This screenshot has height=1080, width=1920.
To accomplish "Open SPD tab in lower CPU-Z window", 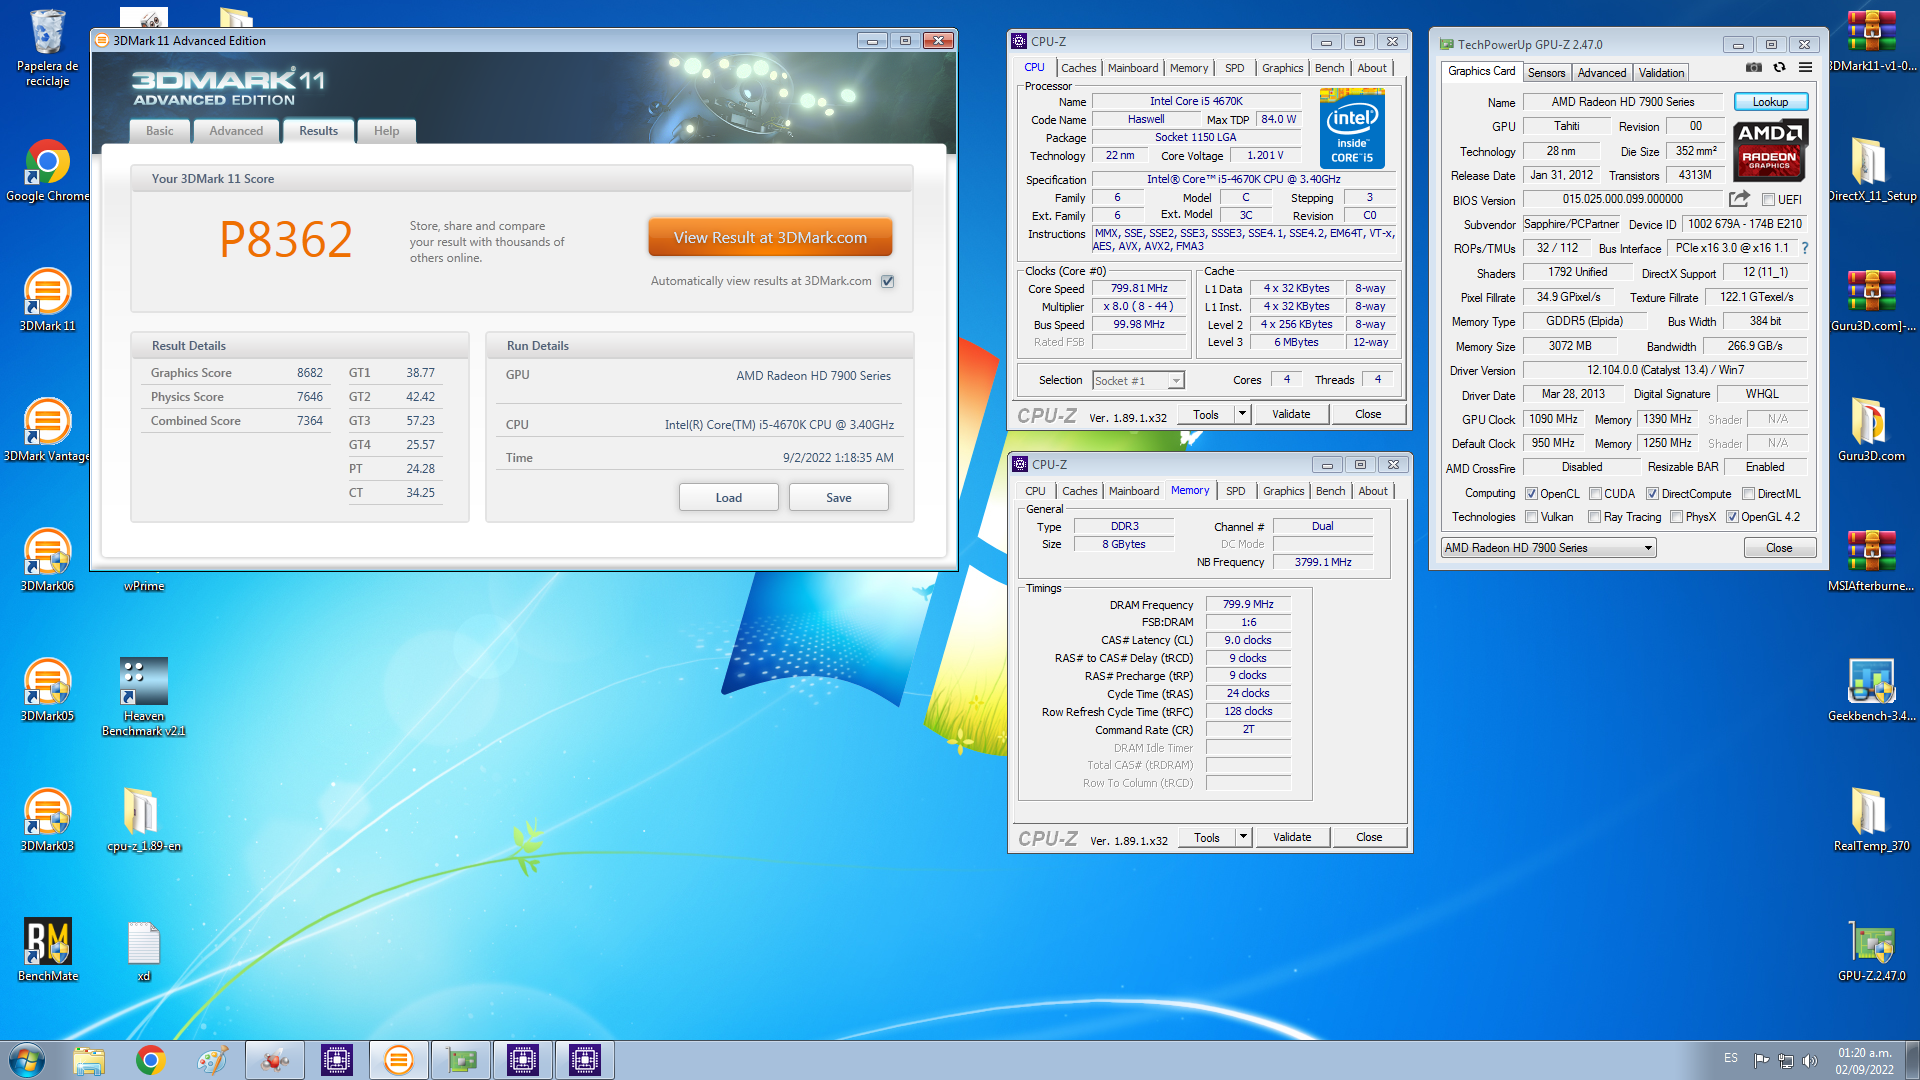I will tap(1236, 491).
